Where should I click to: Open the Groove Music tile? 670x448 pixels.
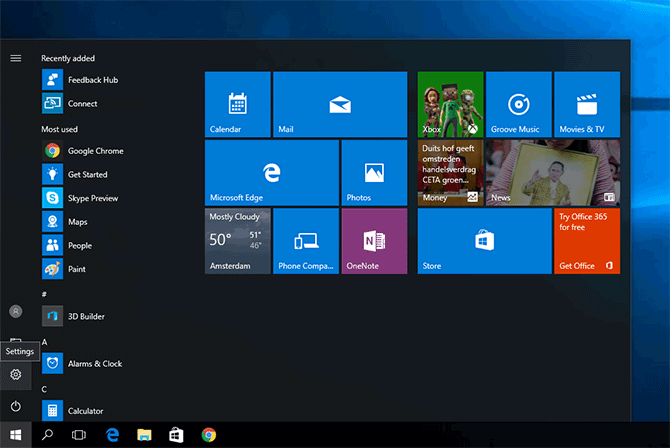[x=519, y=104]
